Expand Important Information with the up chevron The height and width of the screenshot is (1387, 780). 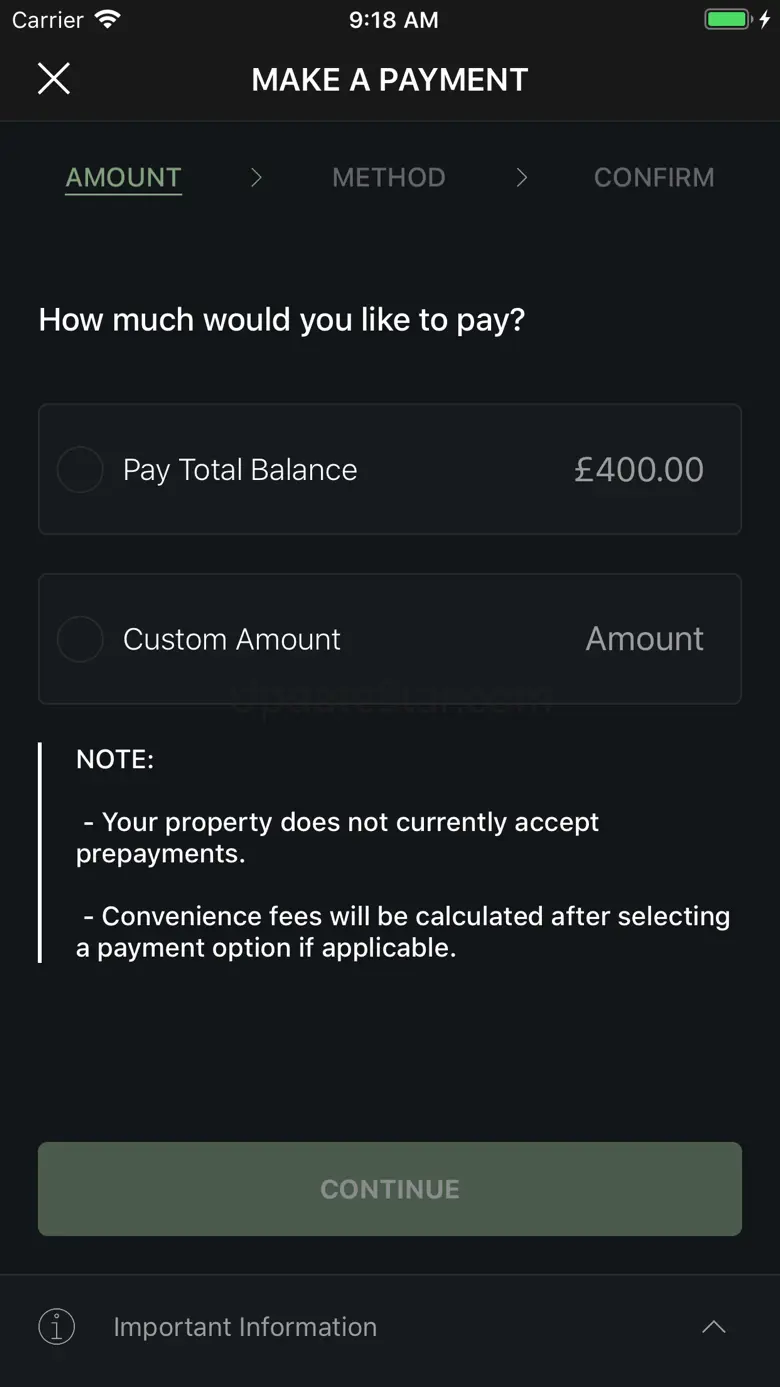tap(713, 1327)
